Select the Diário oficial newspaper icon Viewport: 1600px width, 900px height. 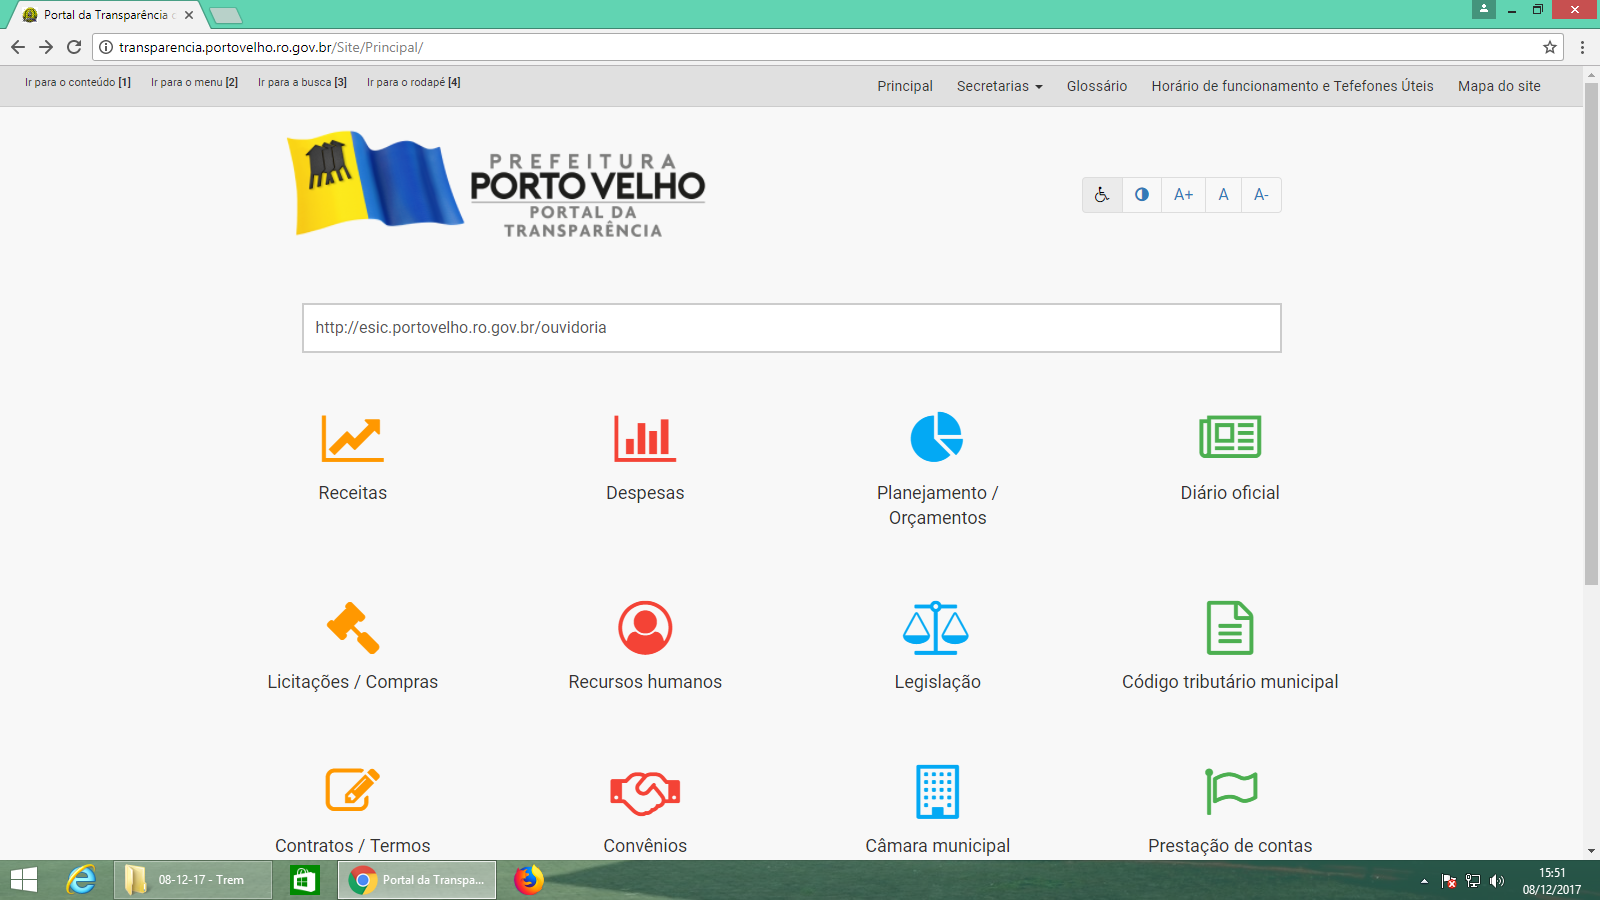point(1230,437)
